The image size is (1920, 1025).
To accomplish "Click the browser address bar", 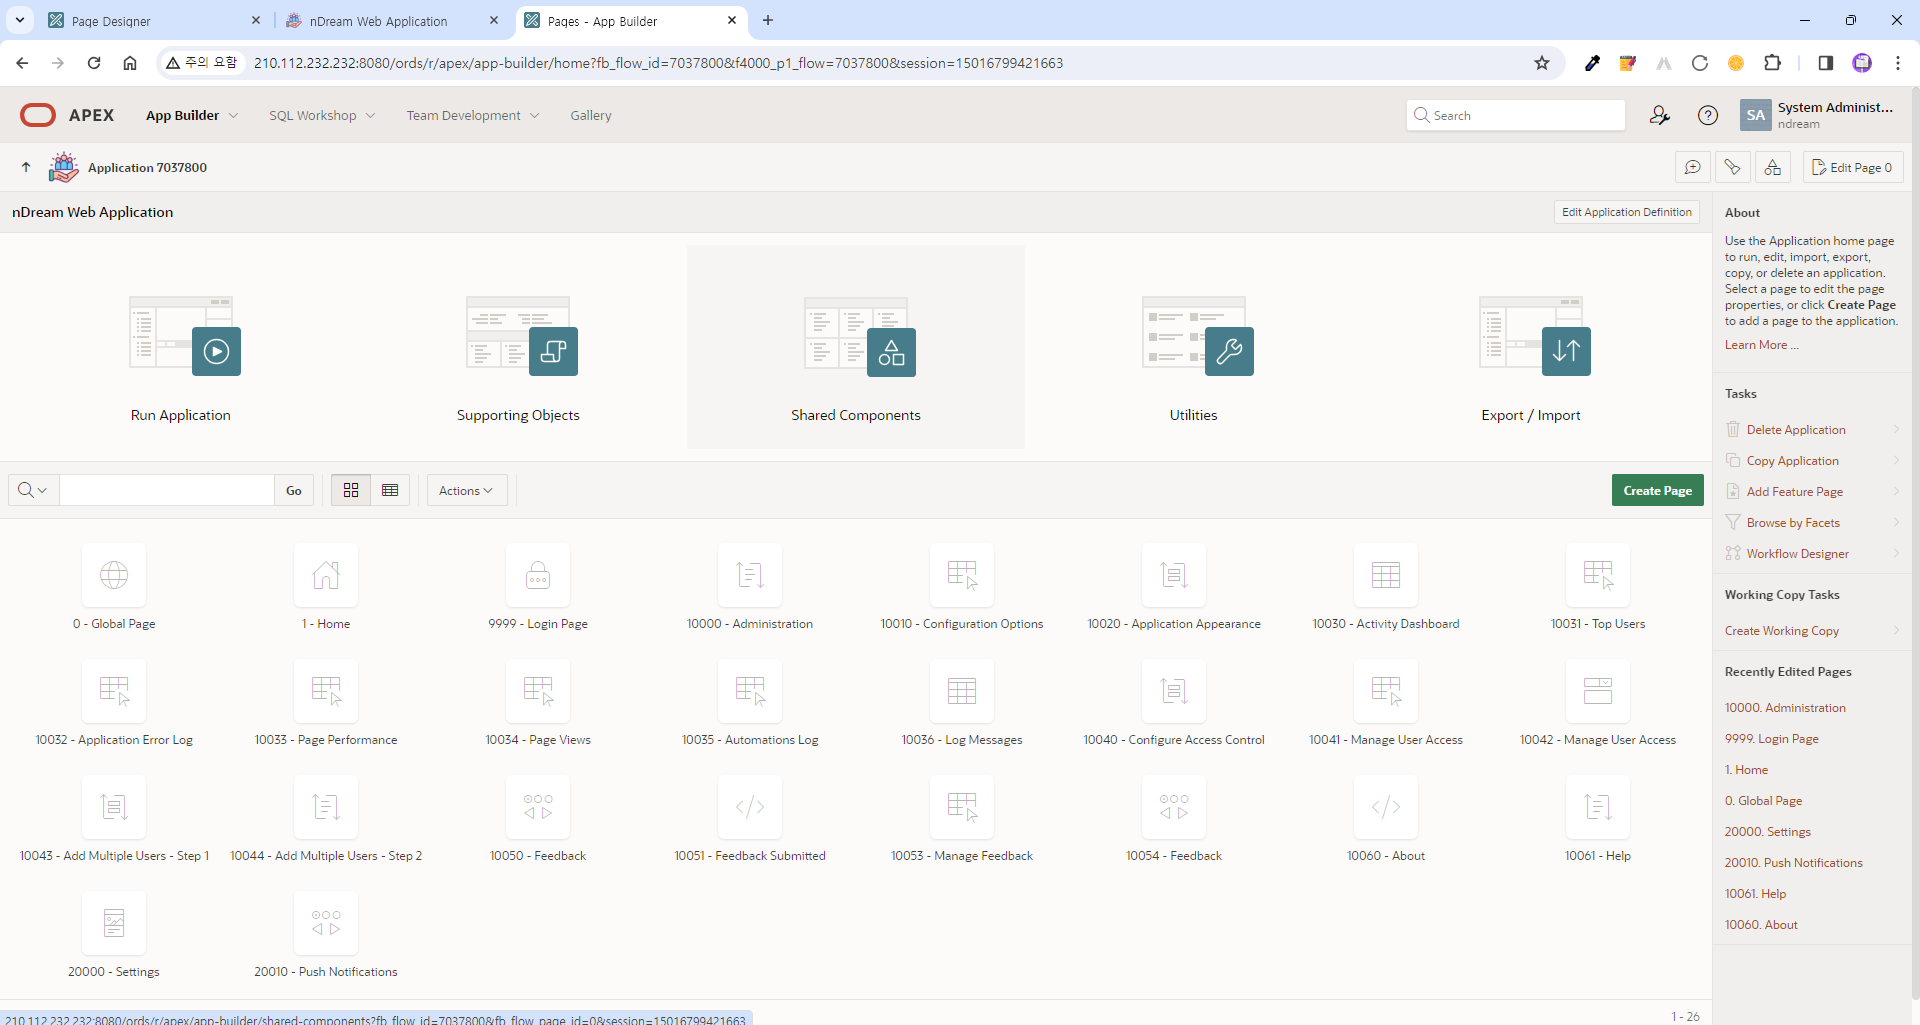I will point(860,63).
